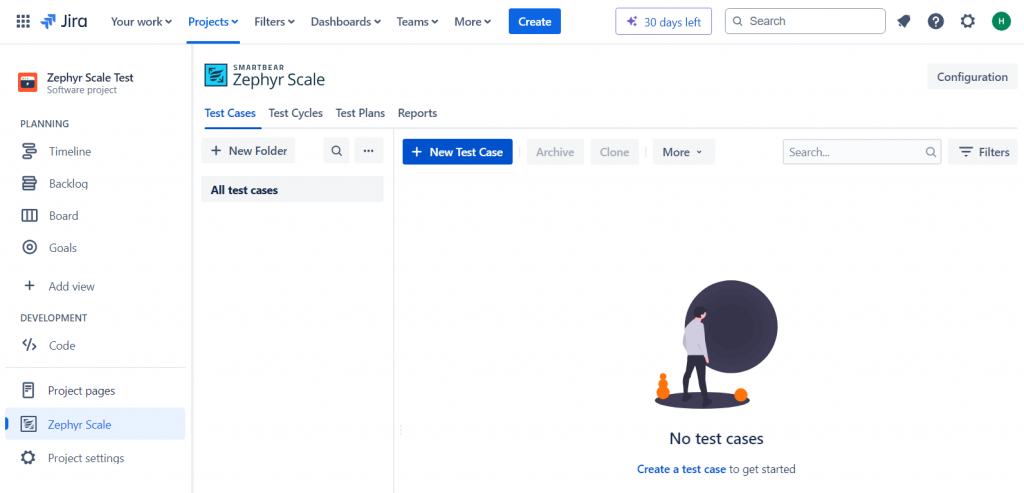The image size is (1024, 493).
Task: Click the magnifier in the test case search
Action: (x=931, y=152)
